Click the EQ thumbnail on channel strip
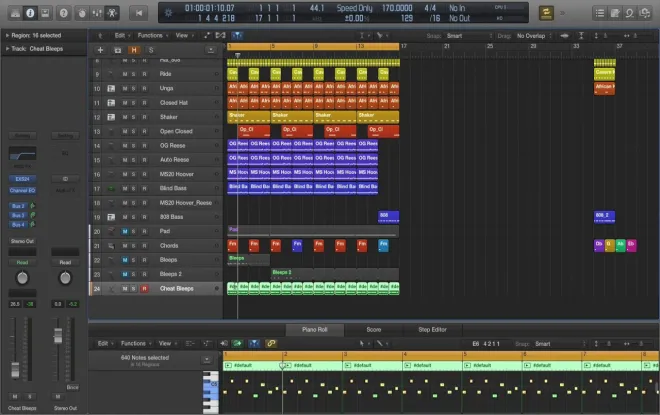This screenshot has height=415, width=660. tap(22, 153)
